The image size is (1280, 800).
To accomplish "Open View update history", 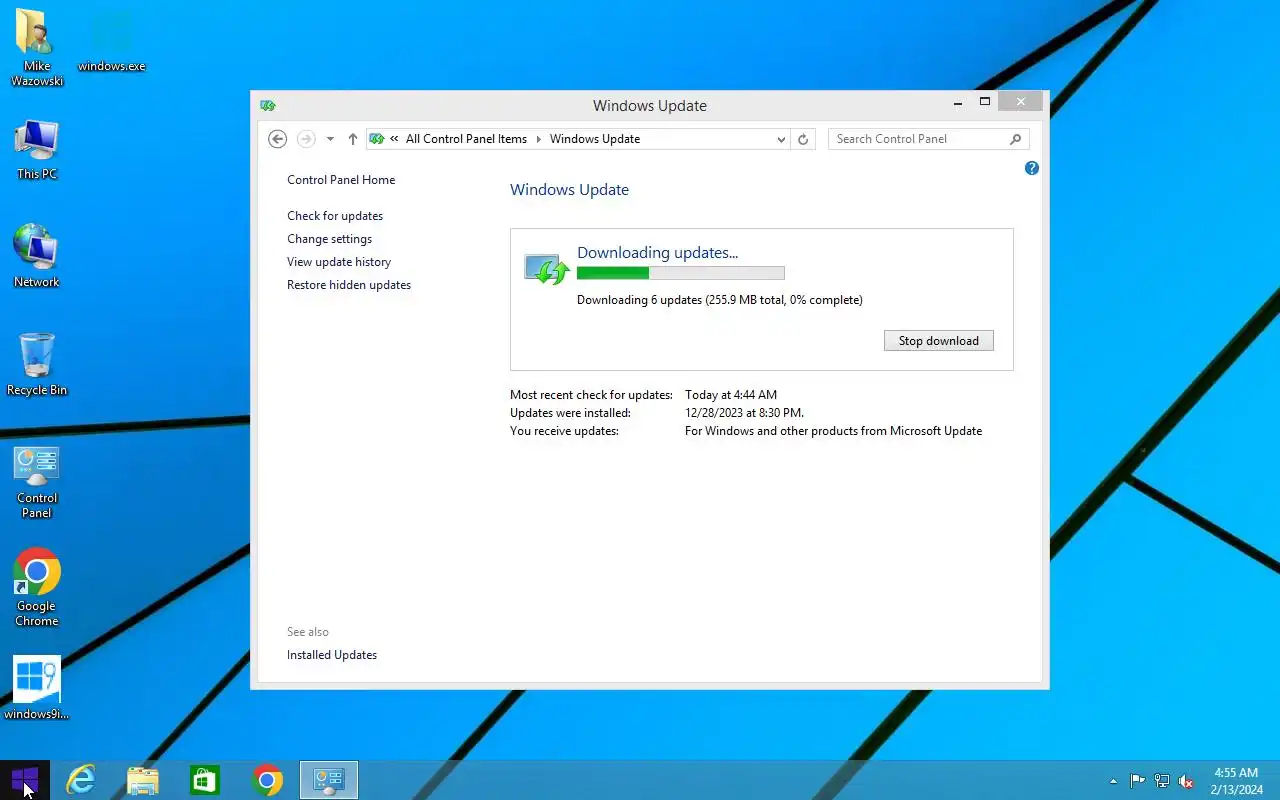I will pos(339,262).
